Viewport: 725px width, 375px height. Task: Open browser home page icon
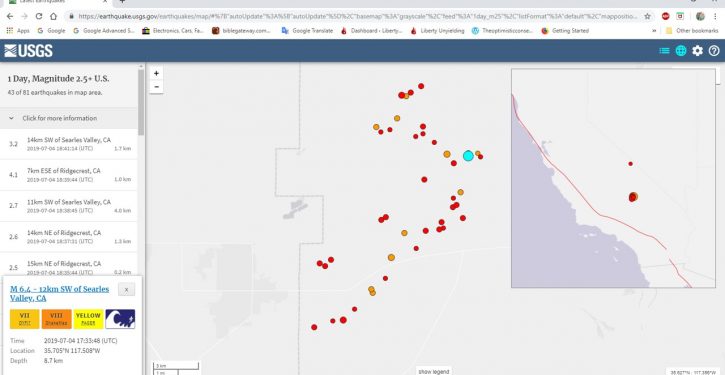(x=53, y=16)
